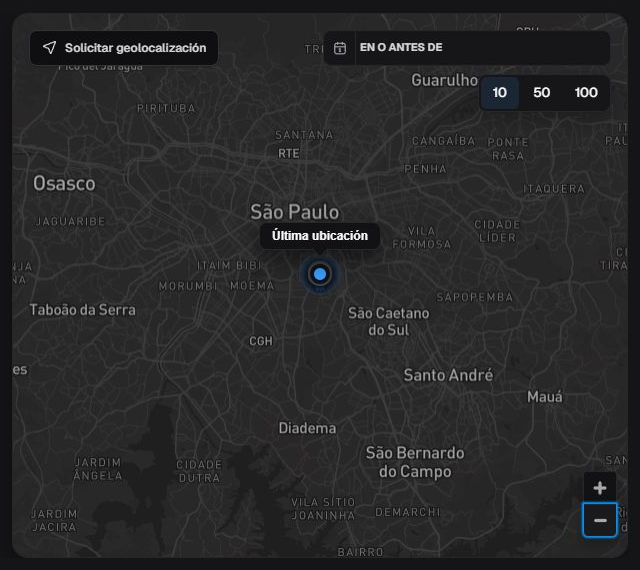Viewport: 640px width, 570px height.
Task: Click the Osasco map label
Action: click(64, 183)
